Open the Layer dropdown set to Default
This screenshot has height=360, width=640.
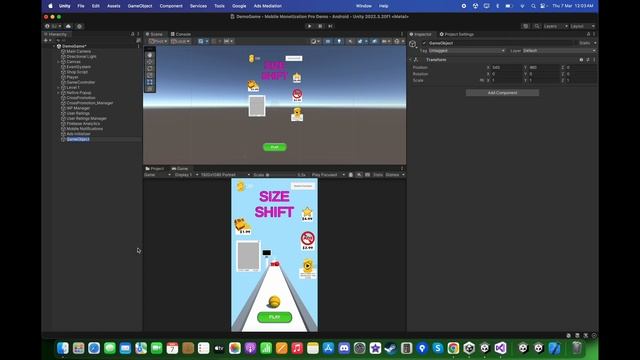pyautogui.click(x=559, y=51)
